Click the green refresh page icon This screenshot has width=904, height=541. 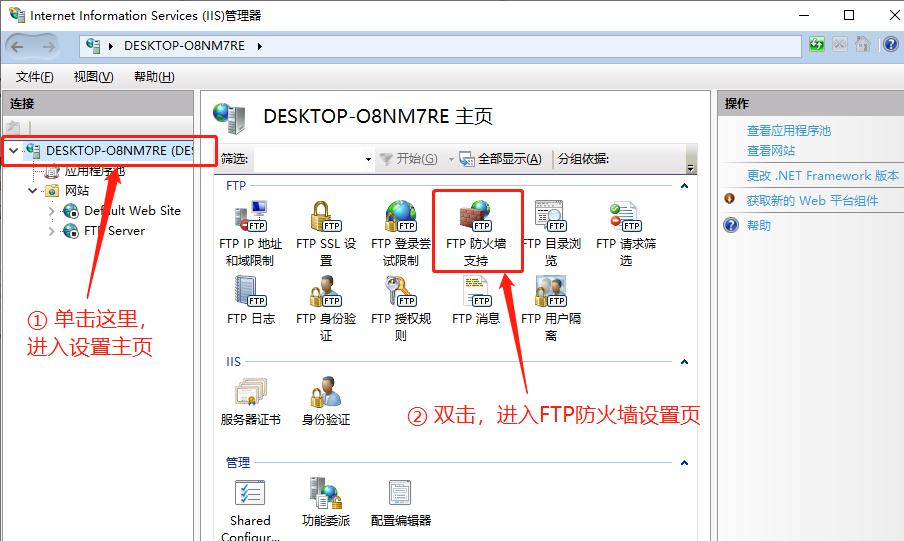tap(817, 44)
